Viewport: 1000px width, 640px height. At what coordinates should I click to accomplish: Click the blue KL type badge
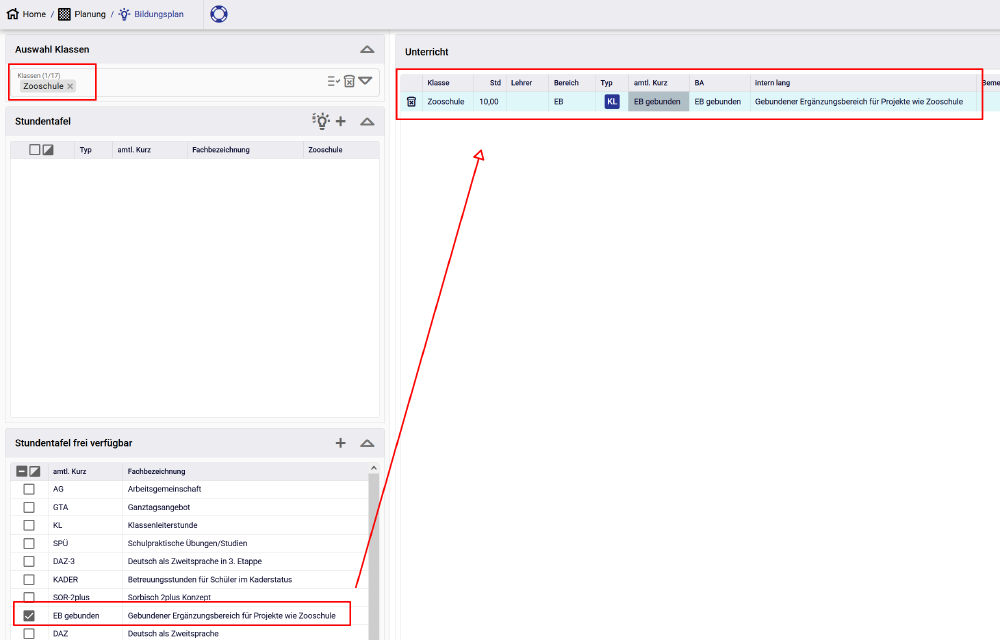(612, 101)
